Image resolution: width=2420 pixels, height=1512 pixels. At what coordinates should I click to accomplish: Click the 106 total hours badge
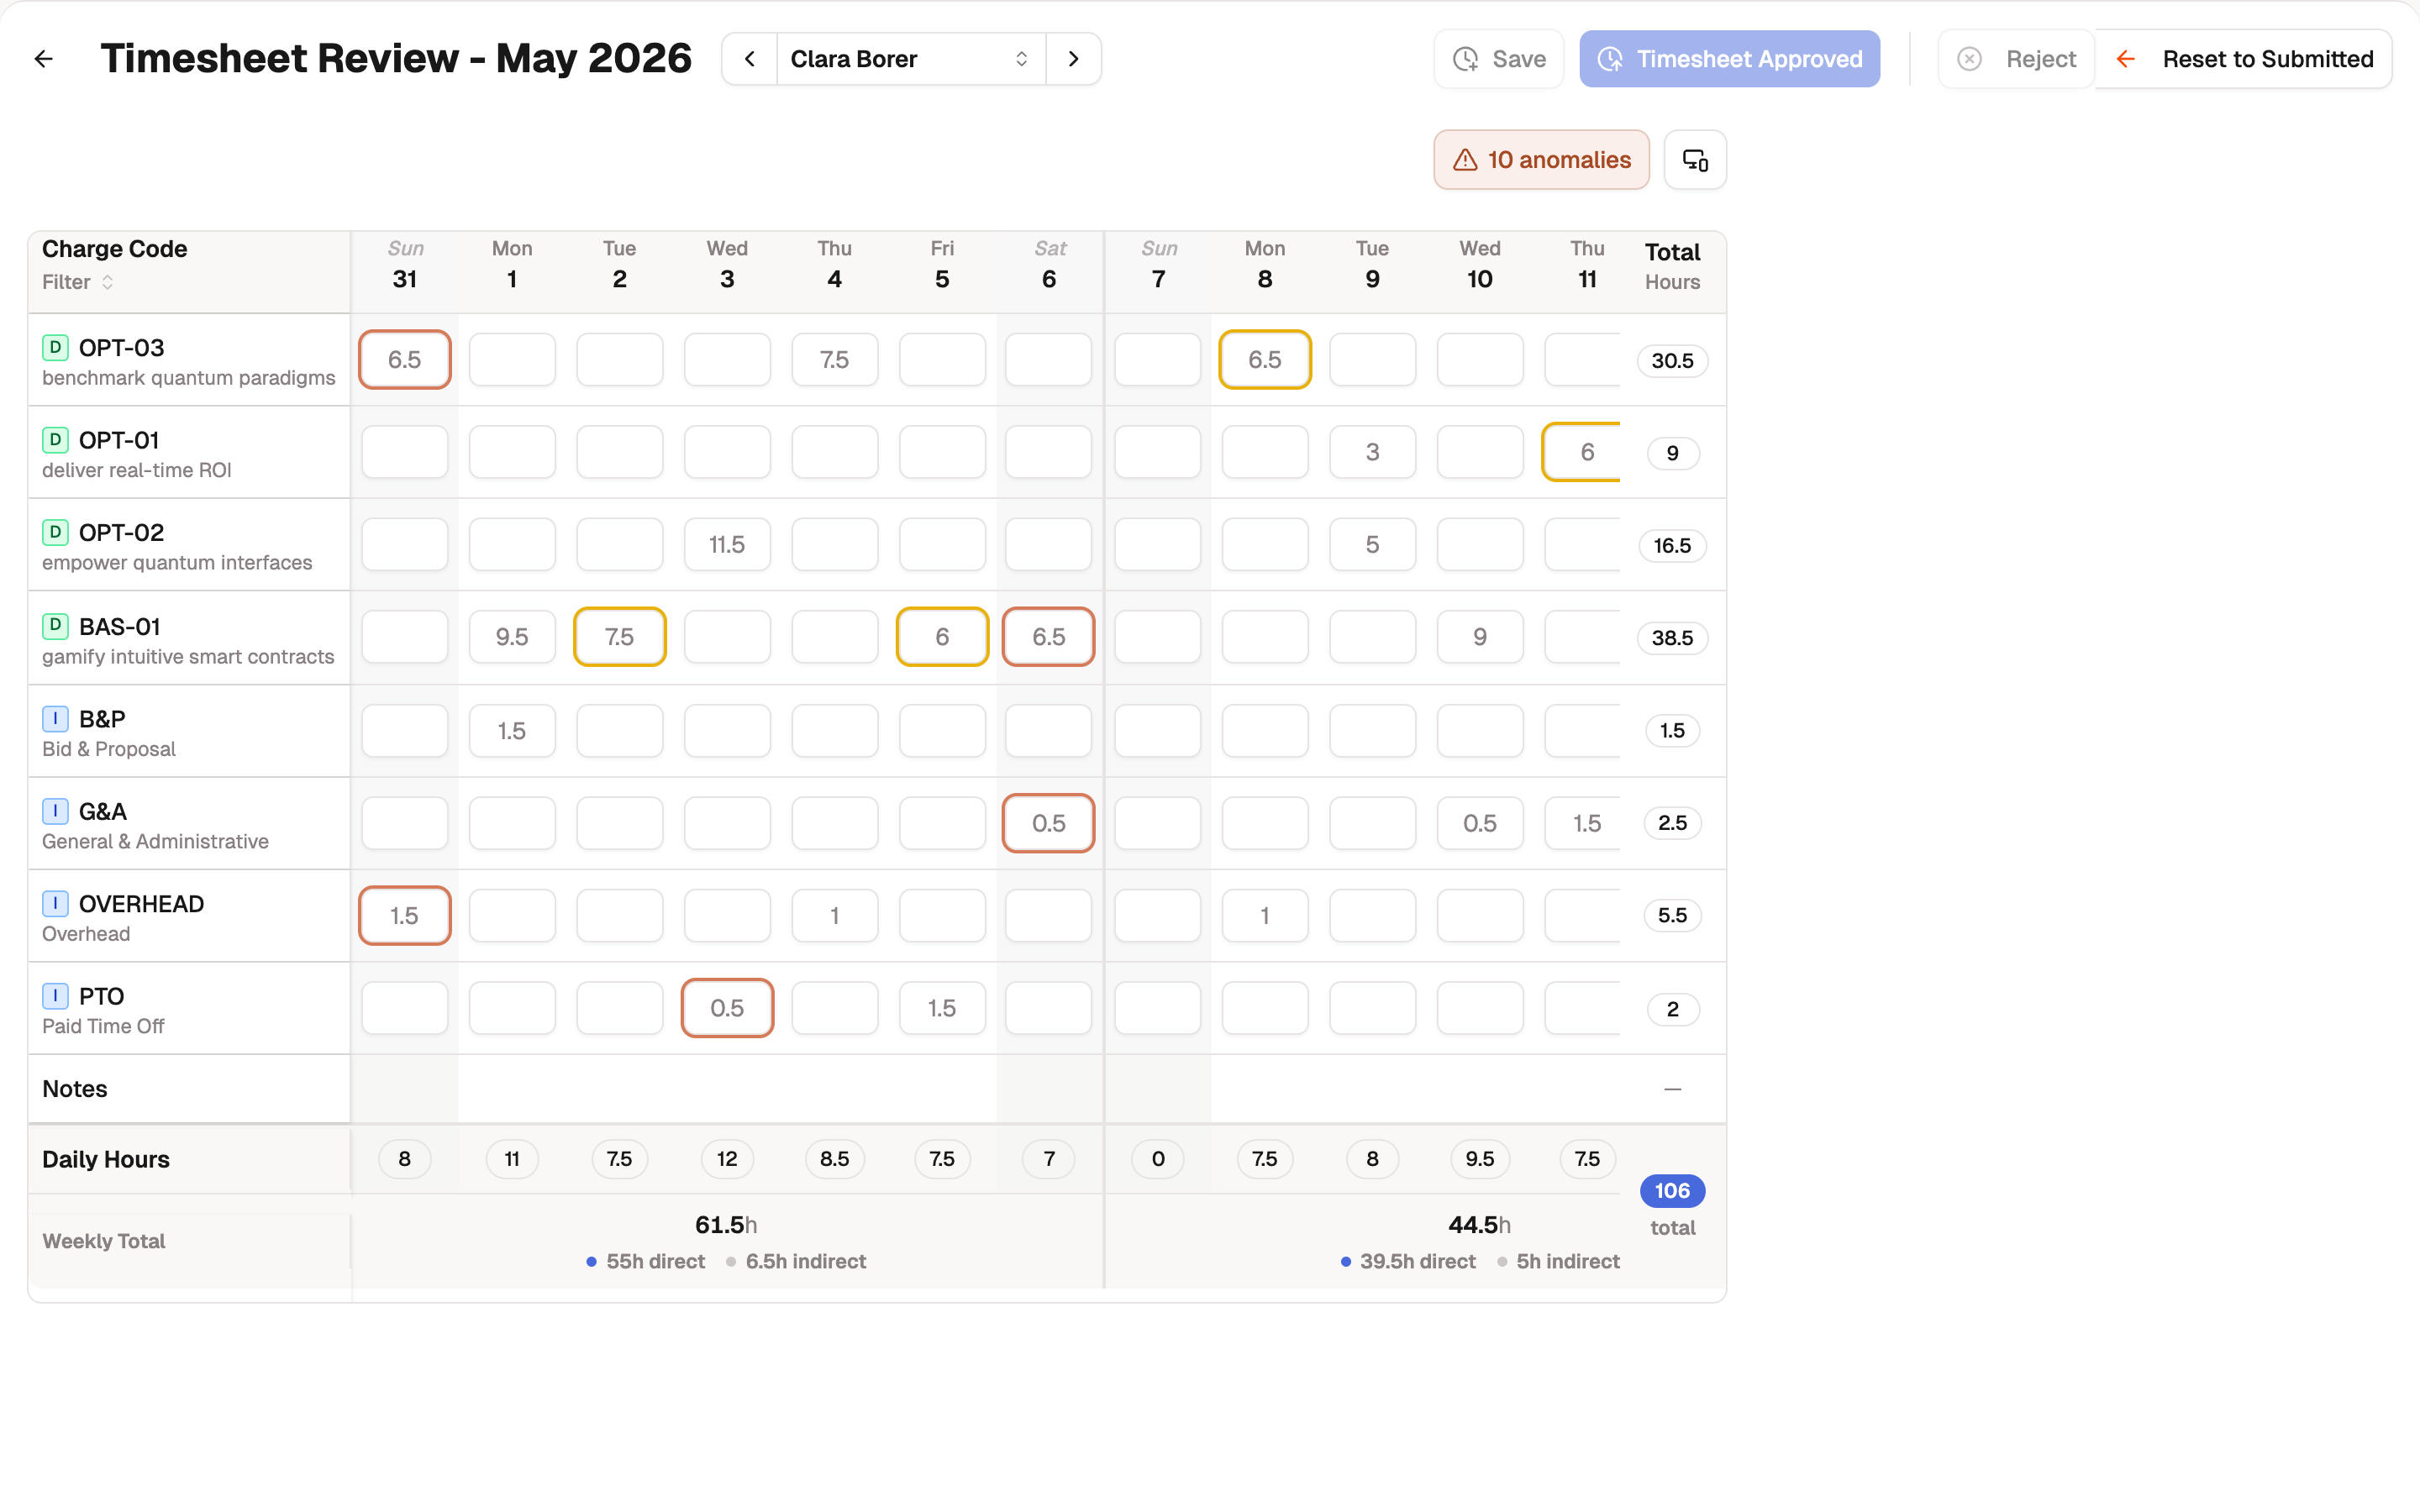[x=1672, y=1191]
